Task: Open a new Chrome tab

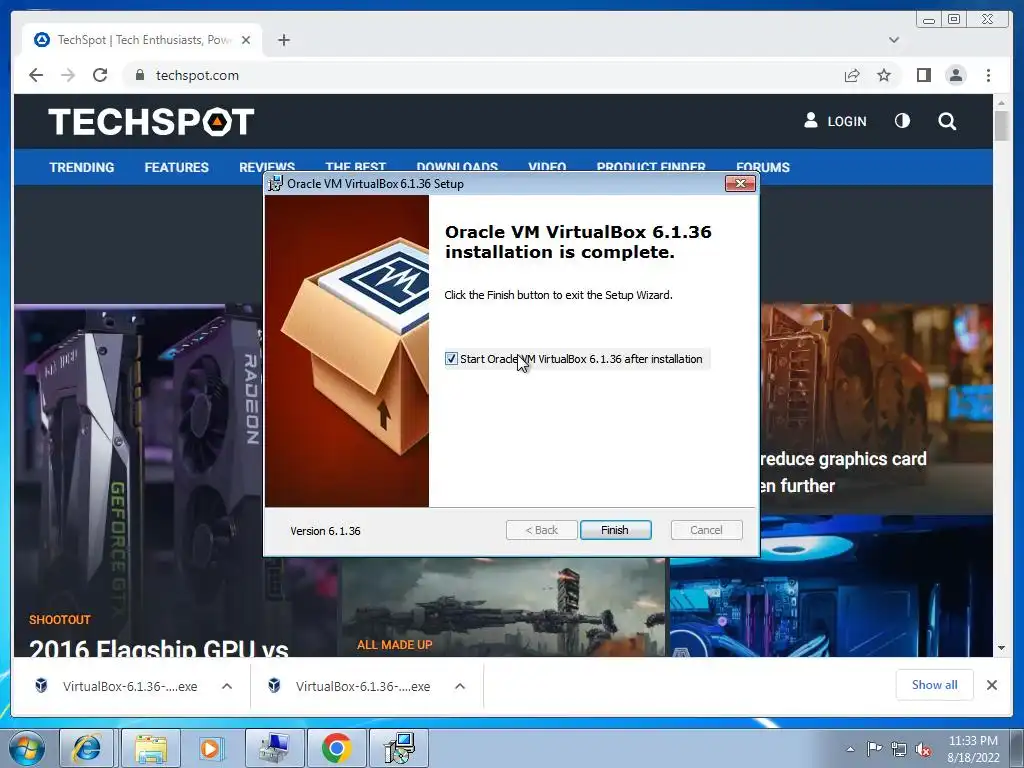Action: pos(283,40)
